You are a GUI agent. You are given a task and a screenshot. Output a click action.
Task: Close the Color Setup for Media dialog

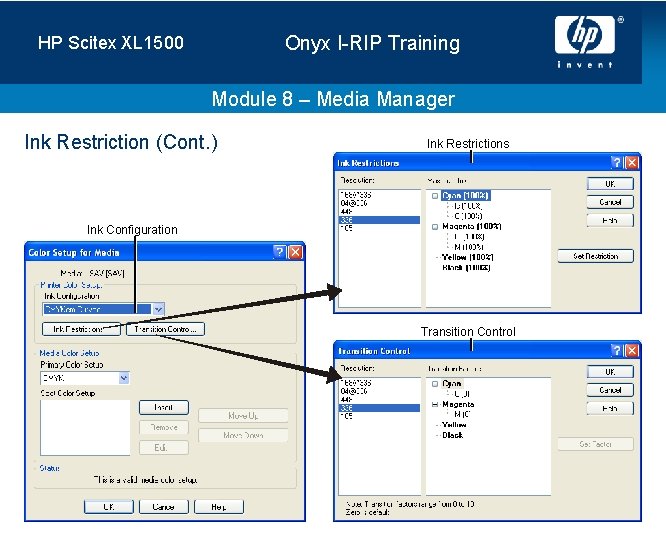(x=295, y=252)
